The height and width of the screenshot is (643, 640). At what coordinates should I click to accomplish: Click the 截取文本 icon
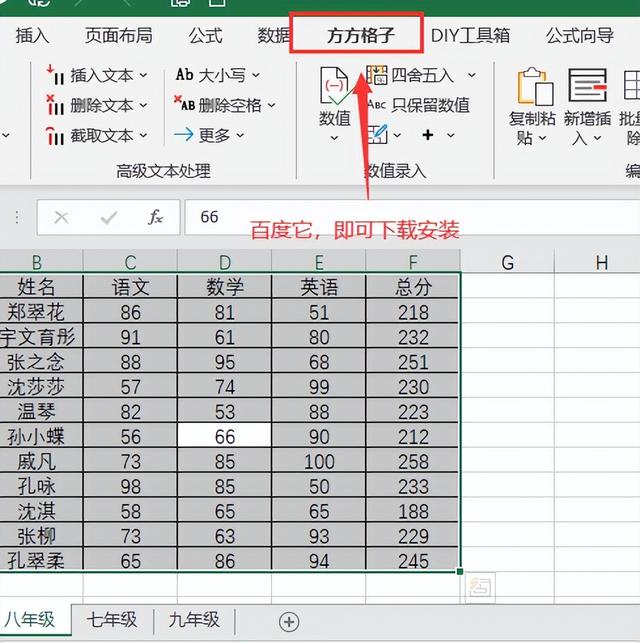coord(55,135)
